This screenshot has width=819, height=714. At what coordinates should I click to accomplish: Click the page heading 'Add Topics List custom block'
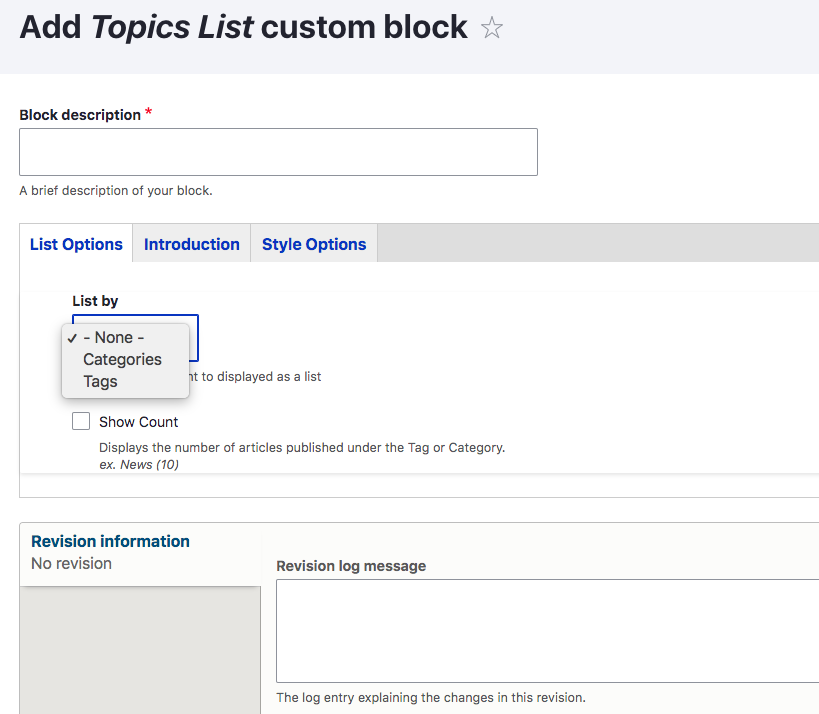[243, 27]
